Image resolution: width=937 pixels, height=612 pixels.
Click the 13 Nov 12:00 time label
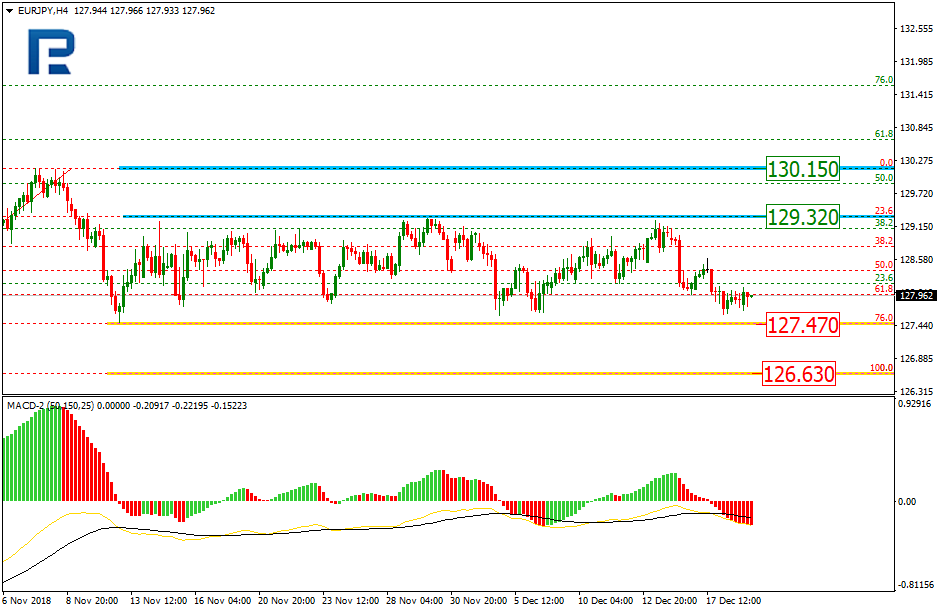[161, 601]
